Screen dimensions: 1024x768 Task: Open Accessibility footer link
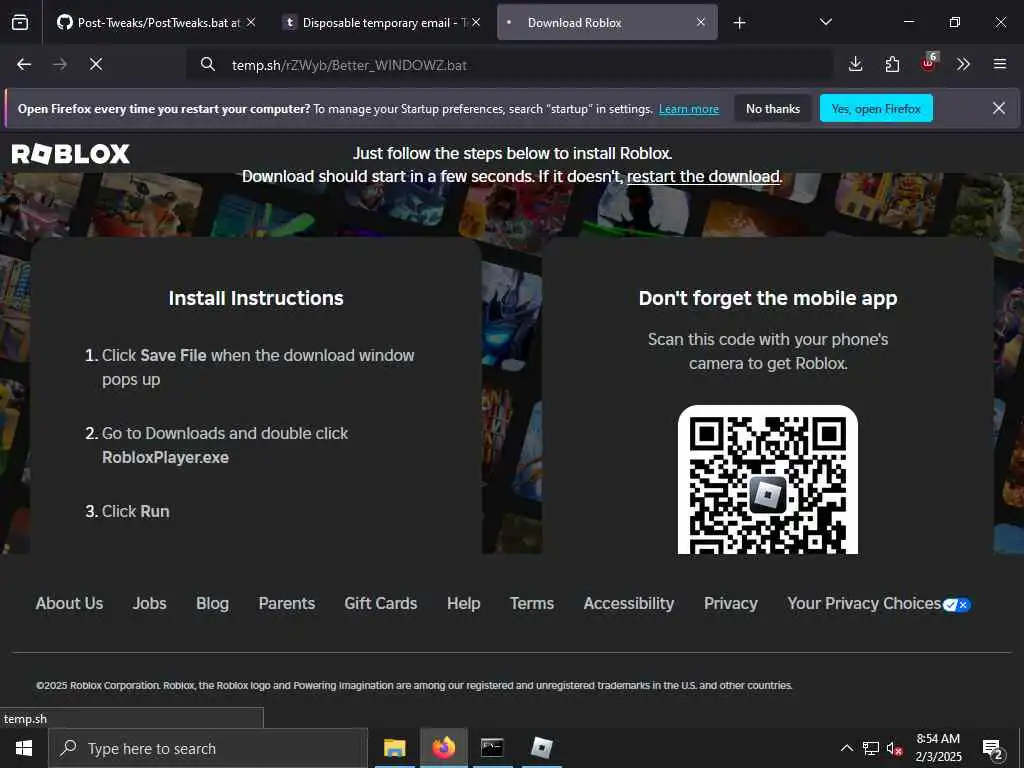coord(629,603)
